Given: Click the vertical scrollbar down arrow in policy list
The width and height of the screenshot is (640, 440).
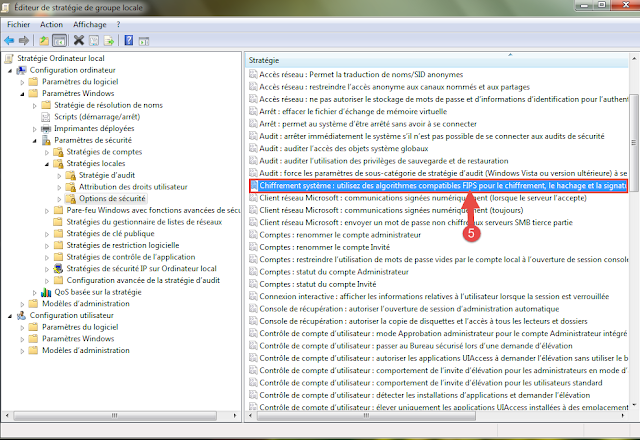Looking at the screenshot, I should pos(634,405).
